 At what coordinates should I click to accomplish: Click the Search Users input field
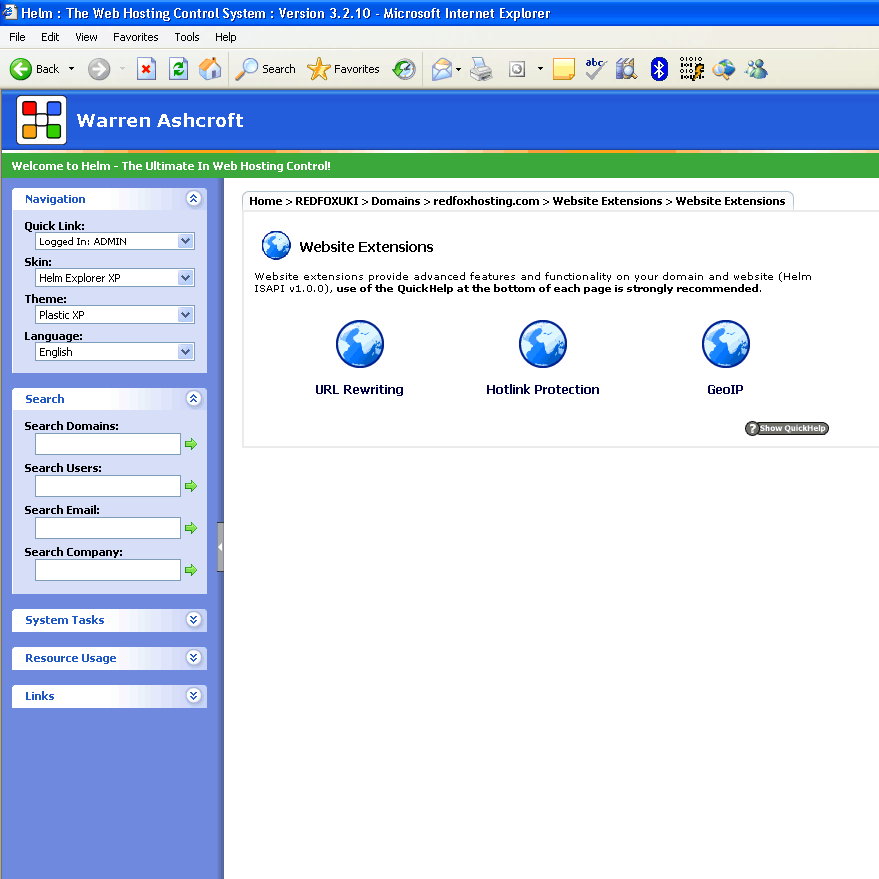108,486
